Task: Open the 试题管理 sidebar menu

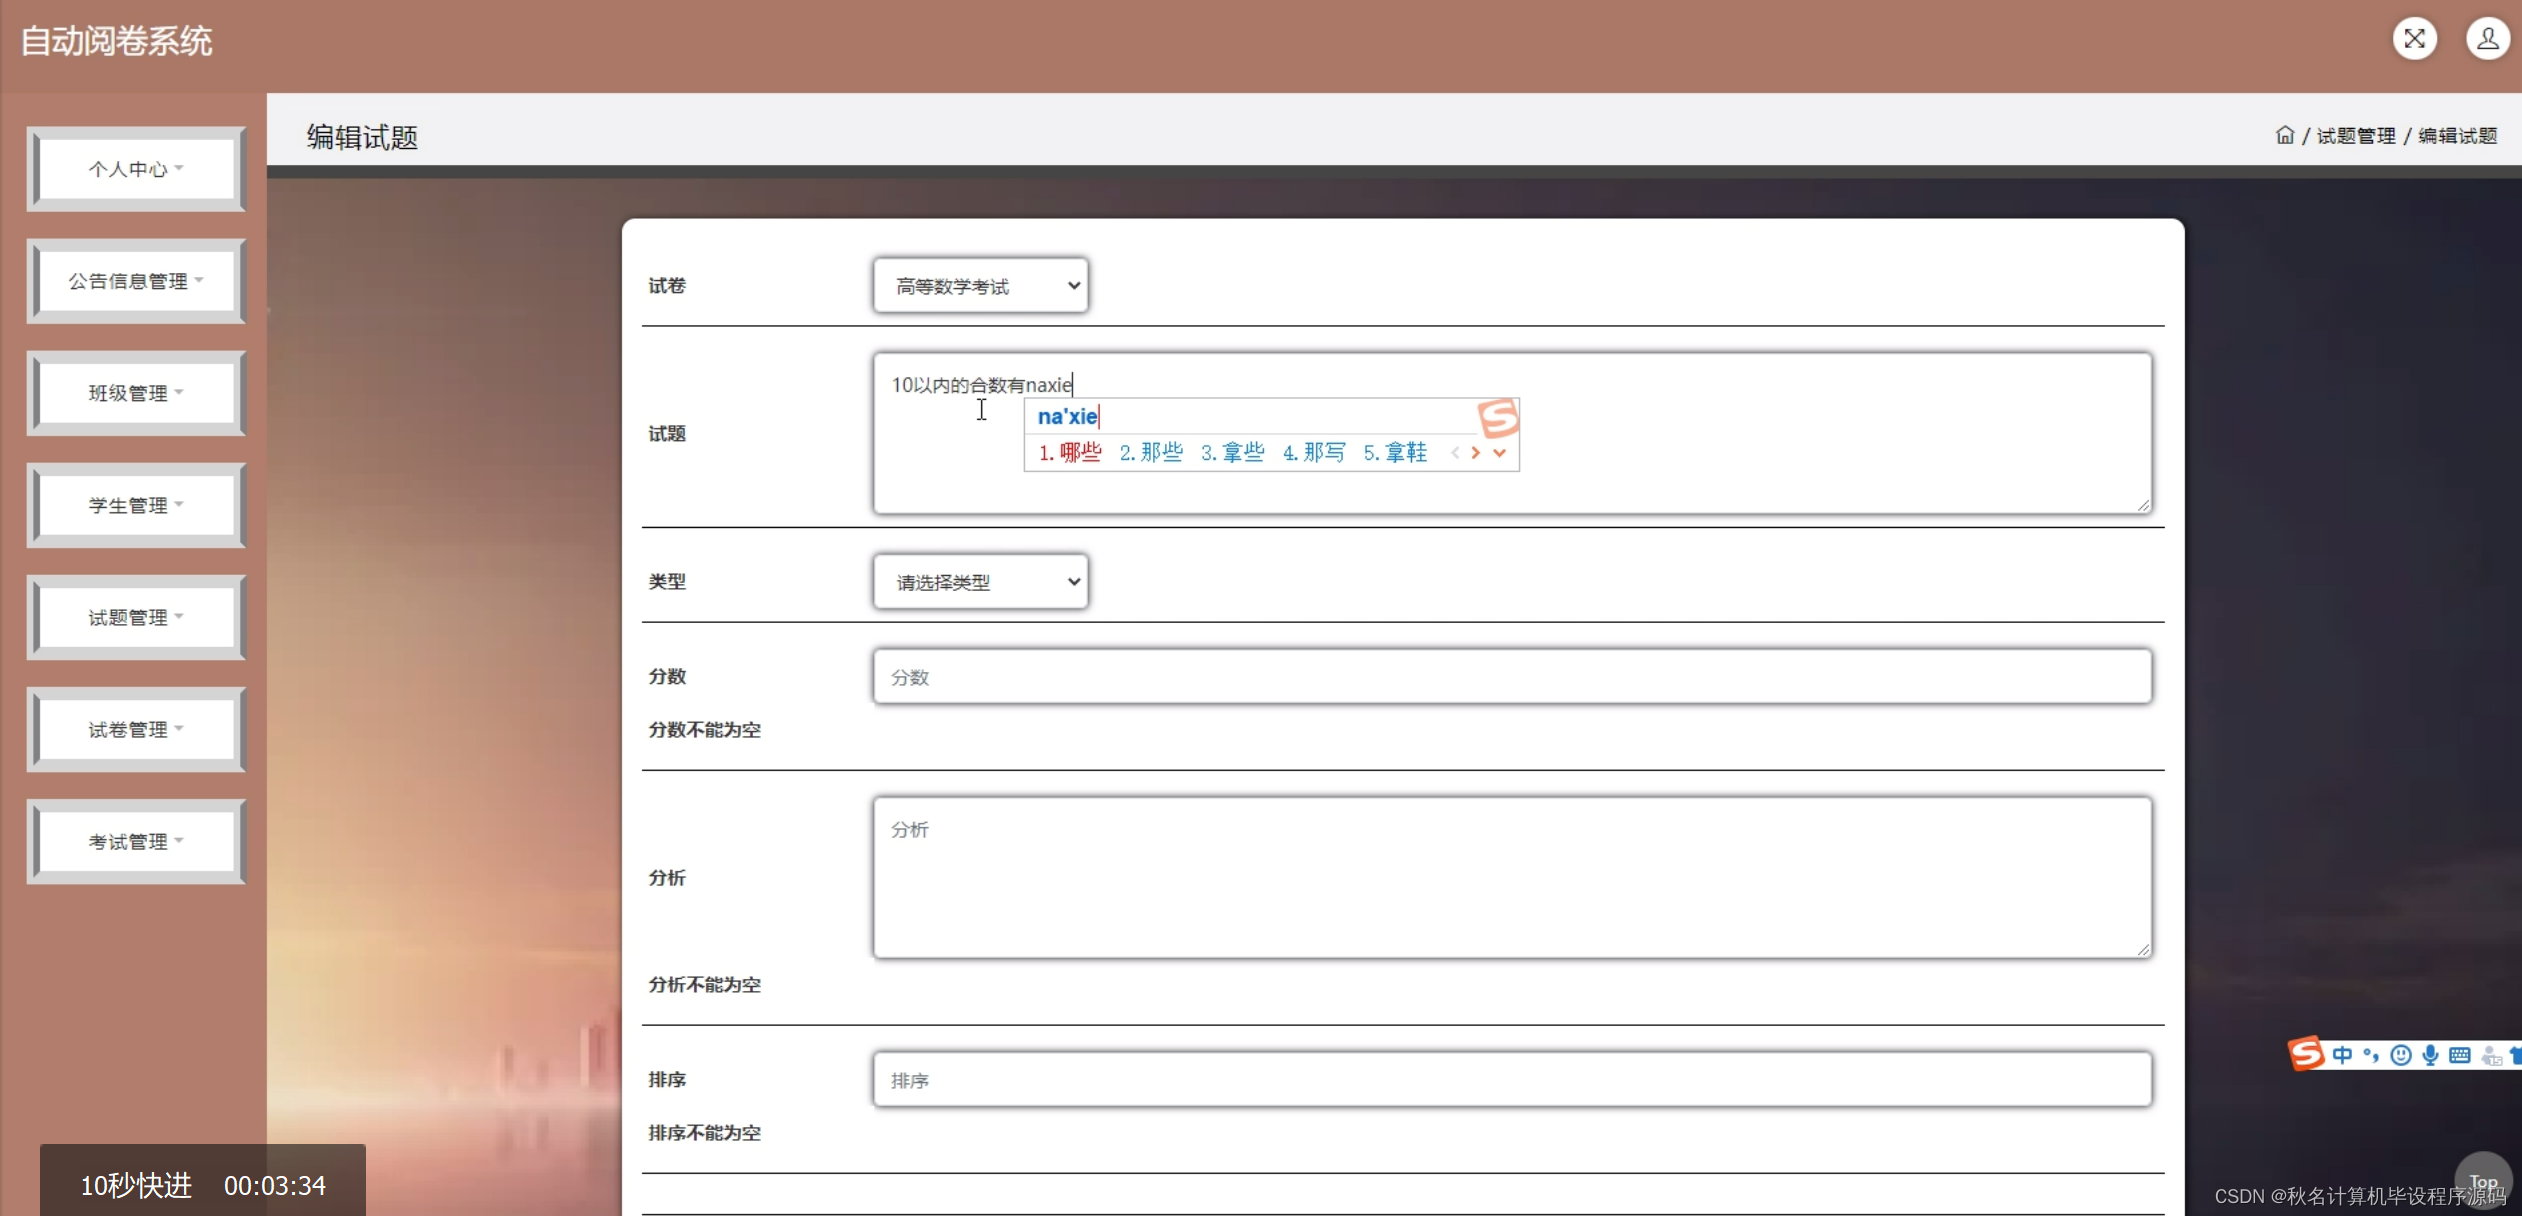Action: click(x=135, y=617)
